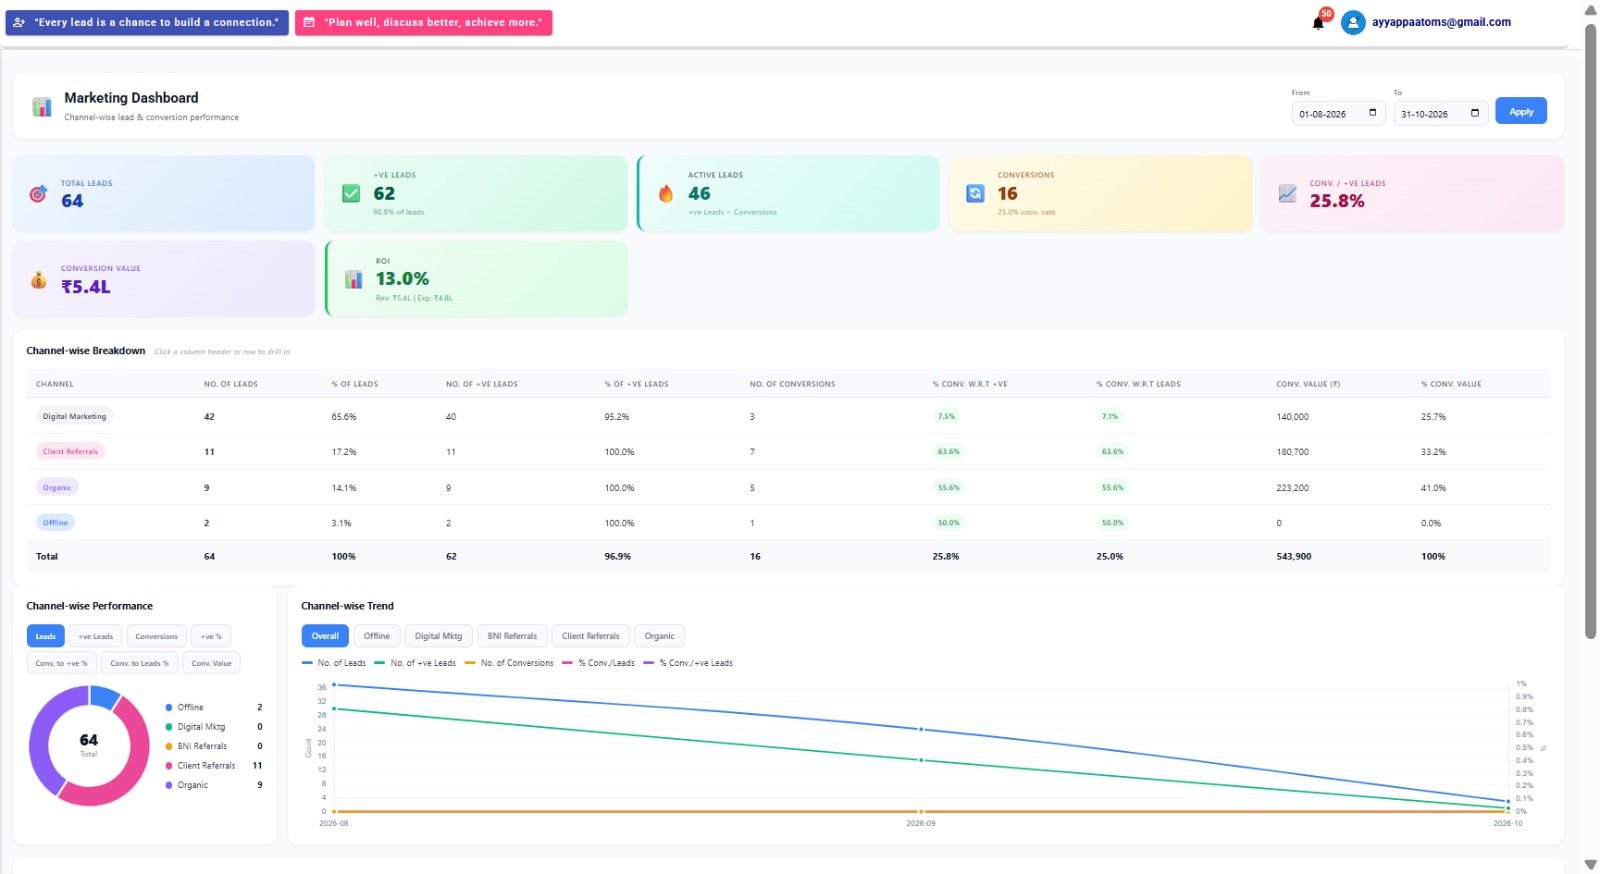Toggle % Conv./+ve Leads legend series
Image resolution: width=1600 pixels, height=874 pixels.
[688, 663]
